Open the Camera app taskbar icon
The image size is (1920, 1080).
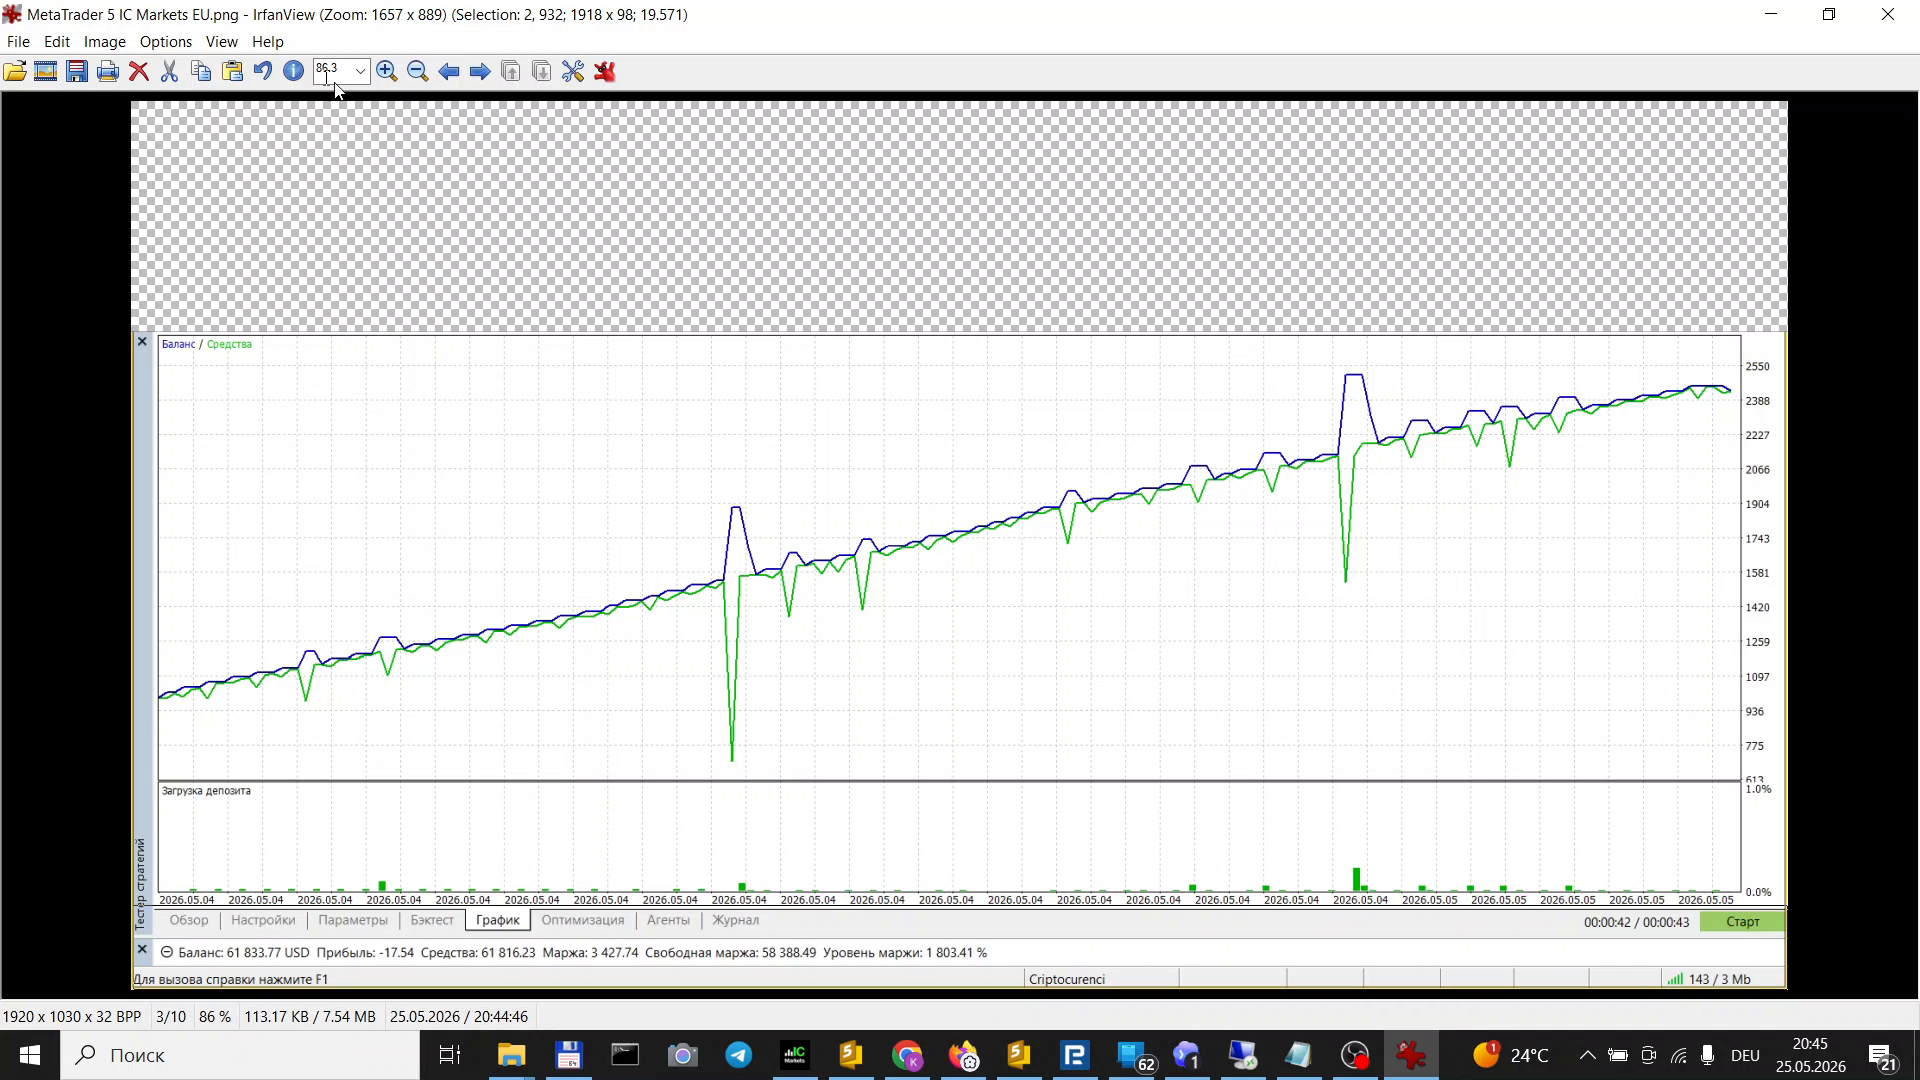point(683,1055)
